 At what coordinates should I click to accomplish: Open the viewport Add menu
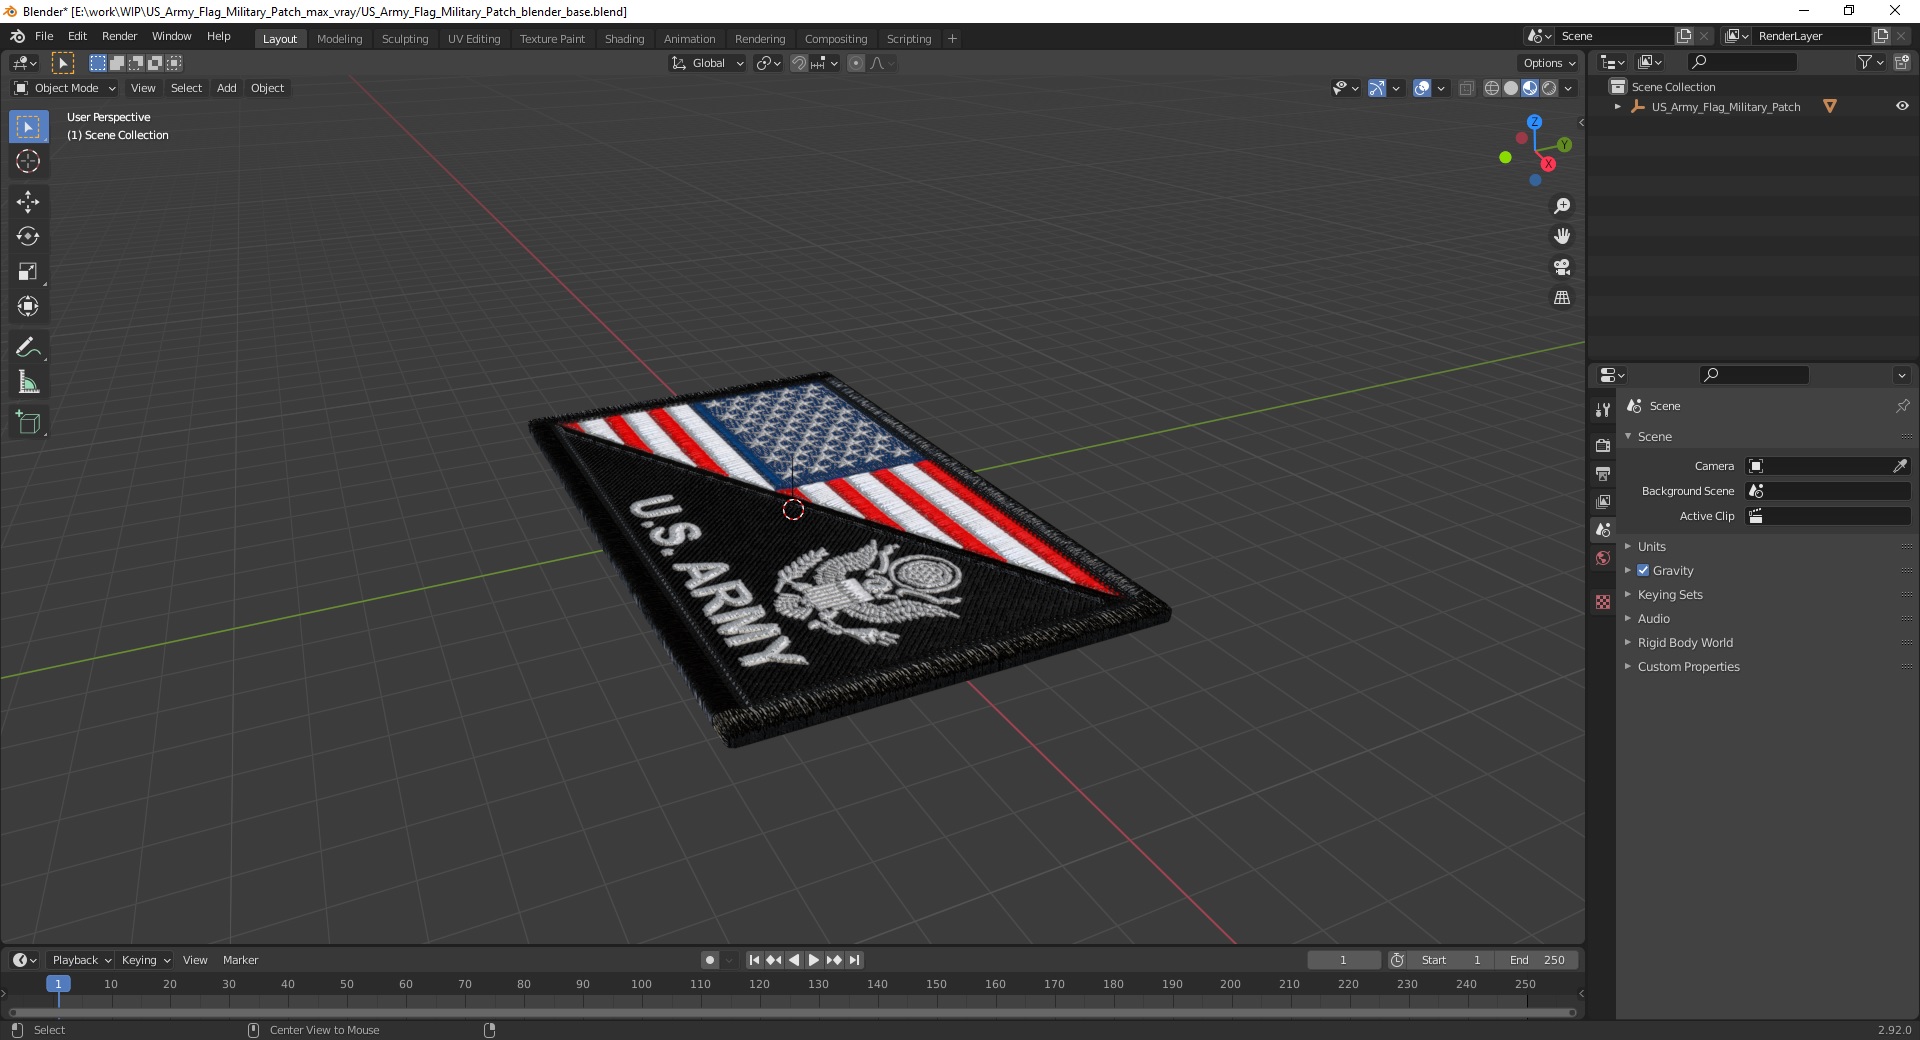227,88
